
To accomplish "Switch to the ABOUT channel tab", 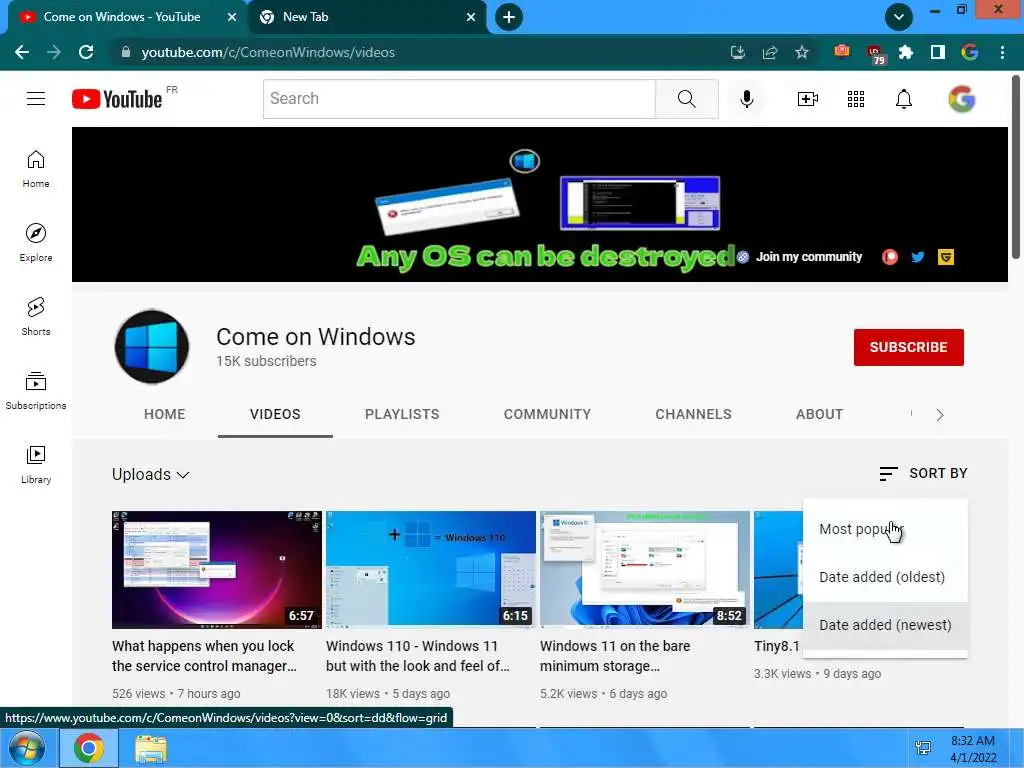I will [820, 414].
